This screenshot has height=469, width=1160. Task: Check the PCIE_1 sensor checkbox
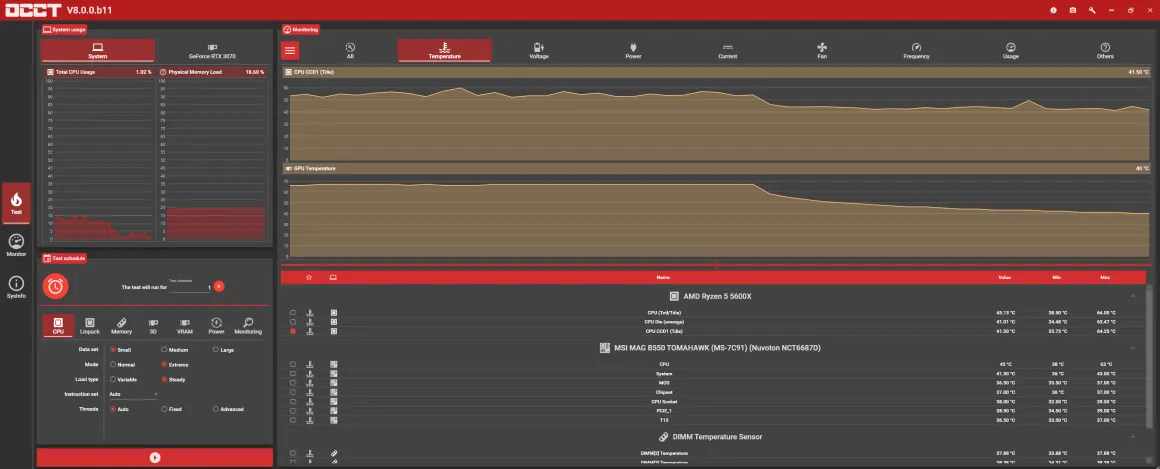click(x=293, y=411)
